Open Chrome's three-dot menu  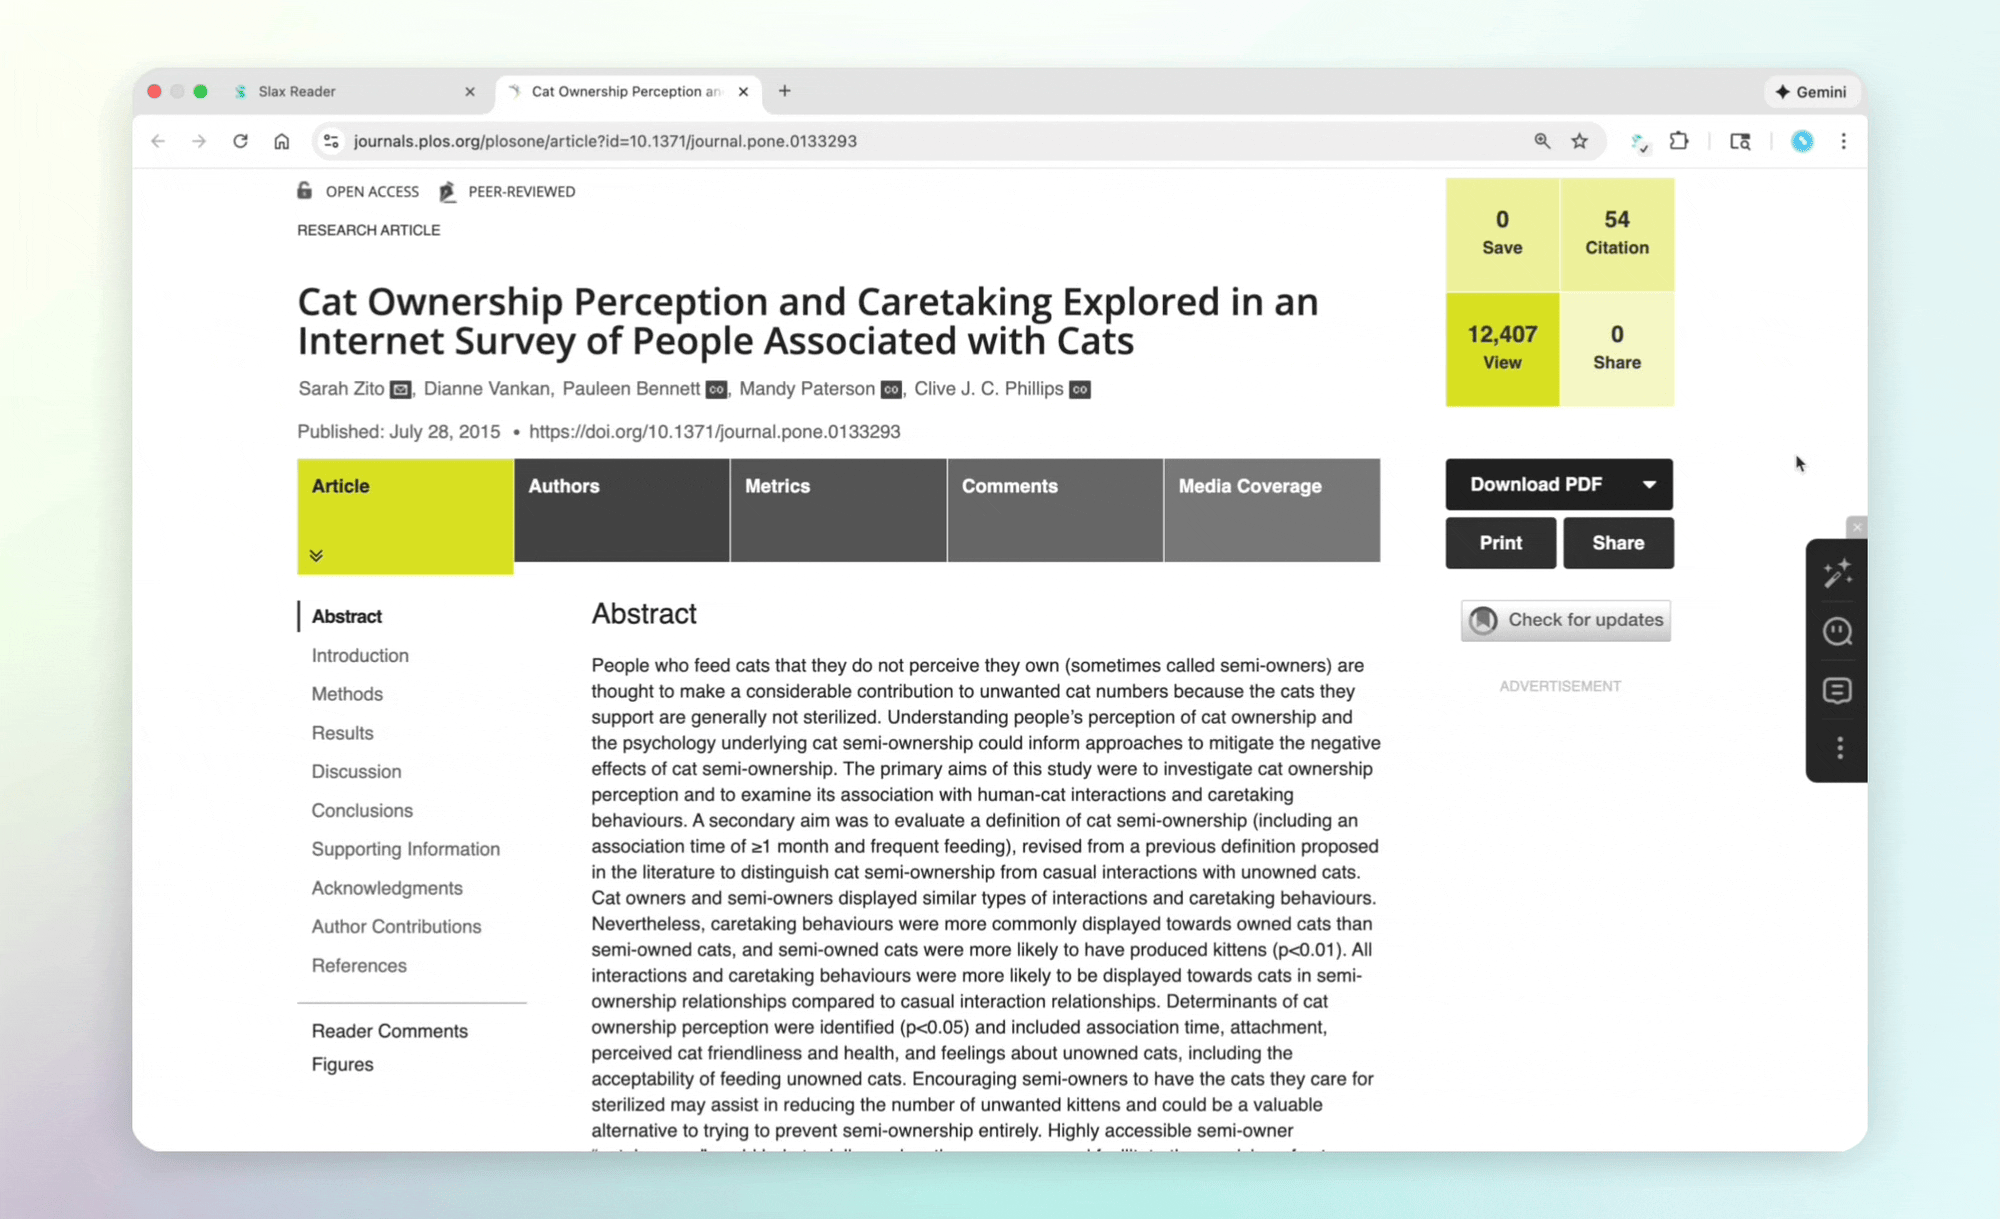coord(1845,141)
